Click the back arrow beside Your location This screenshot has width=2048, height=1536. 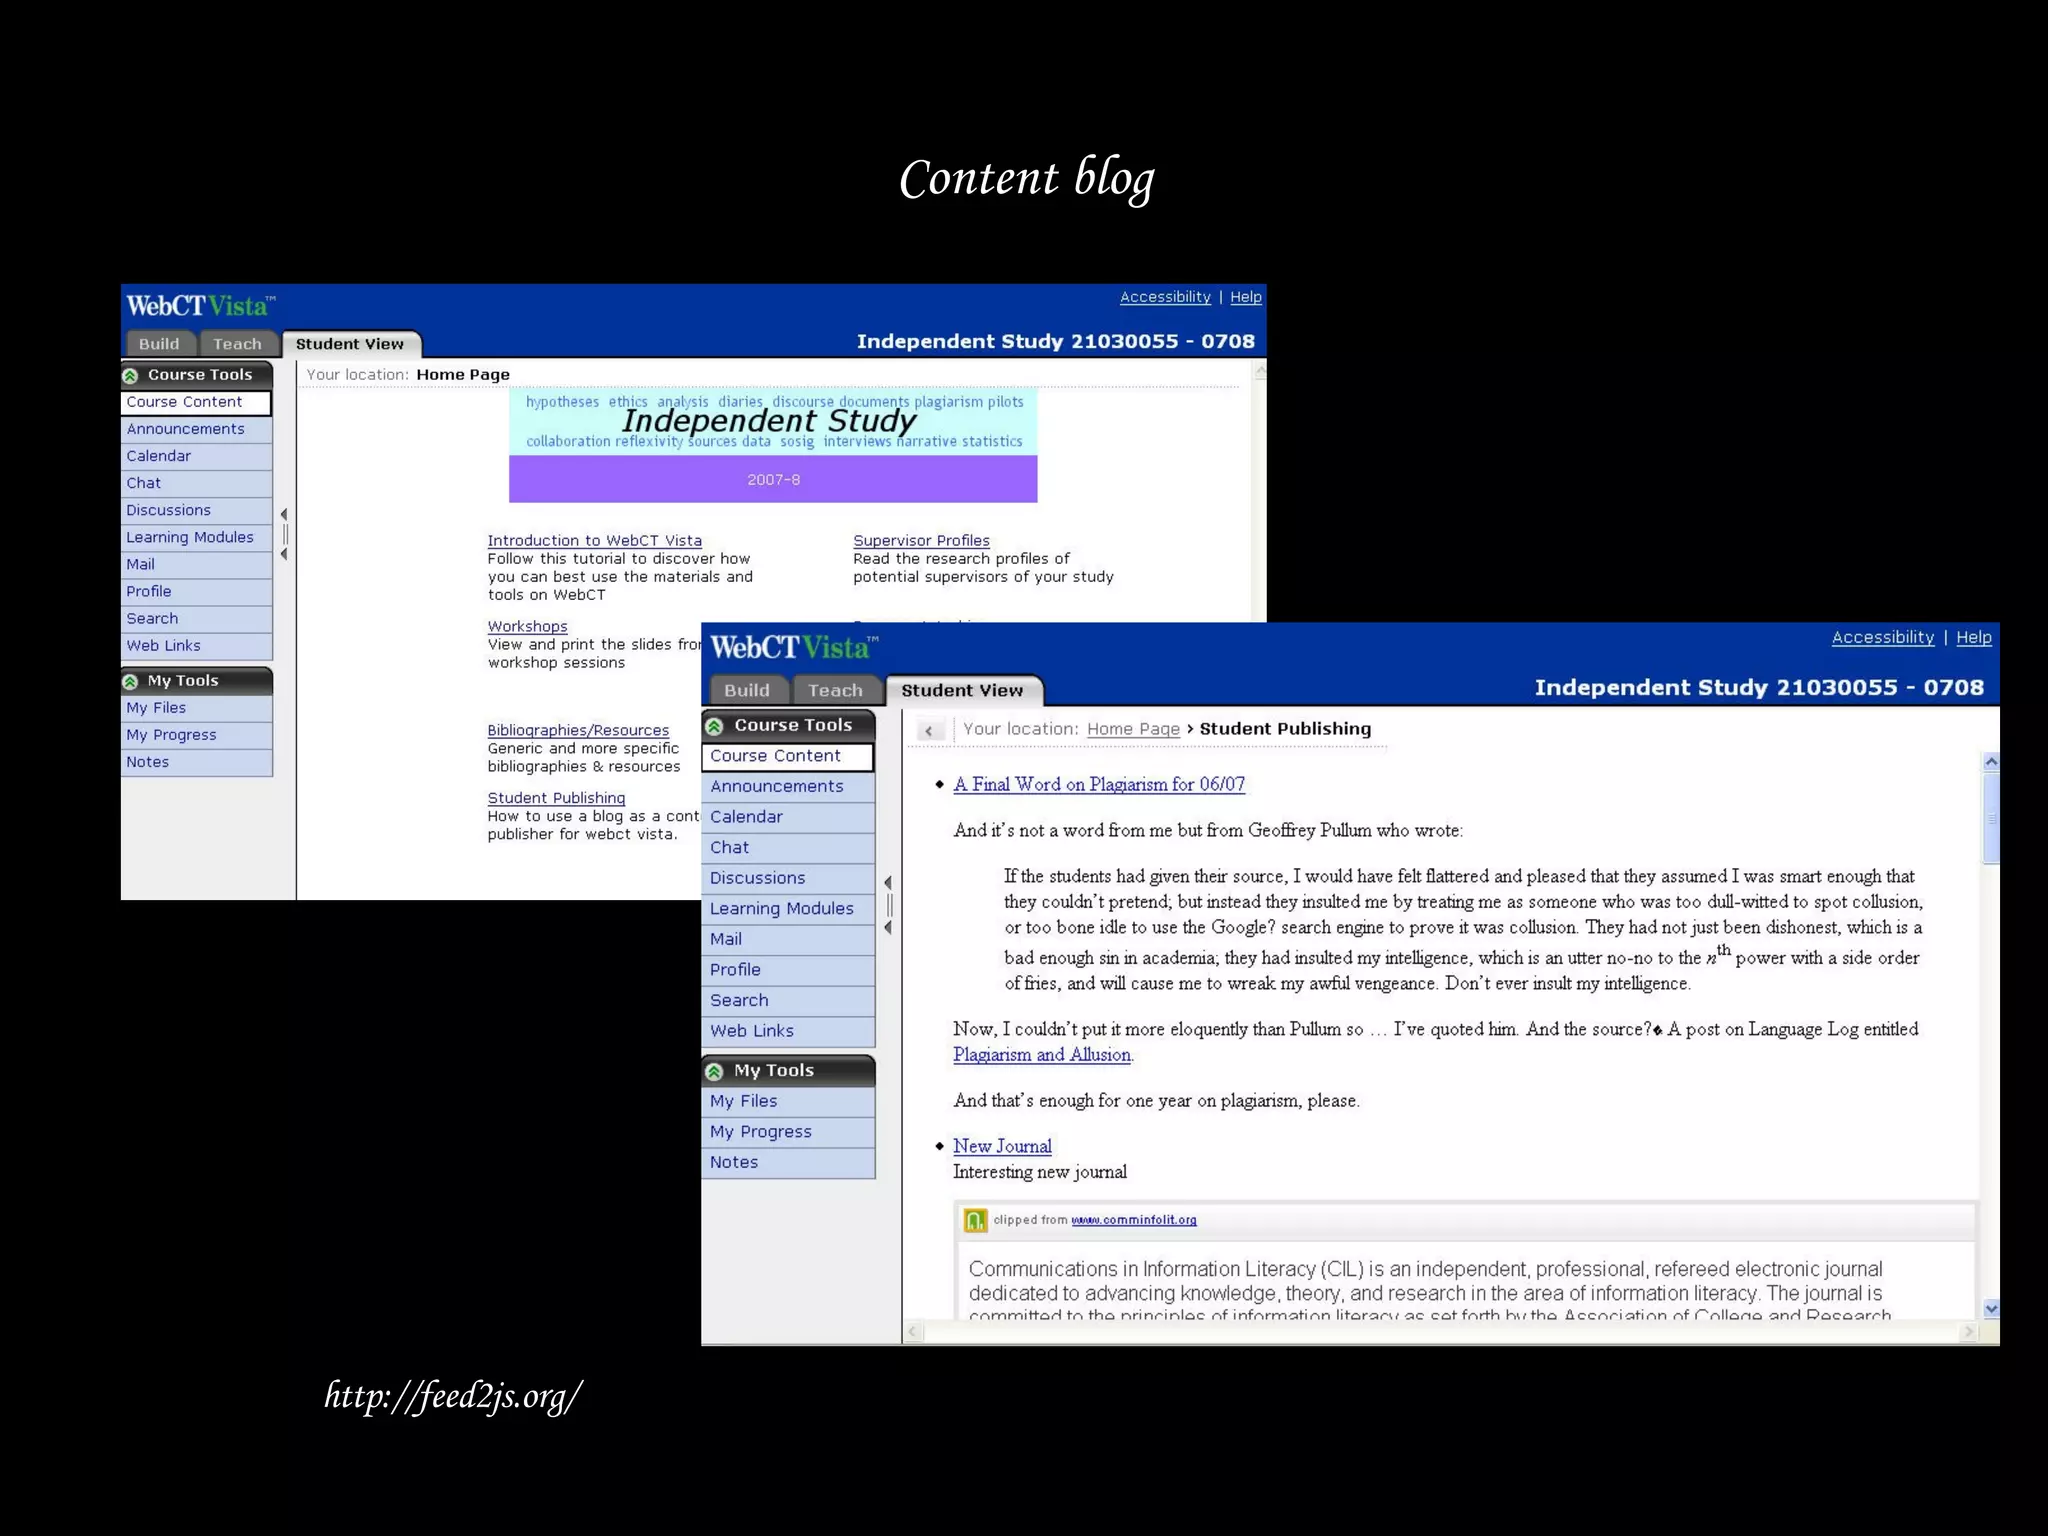(x=929, y=731)
